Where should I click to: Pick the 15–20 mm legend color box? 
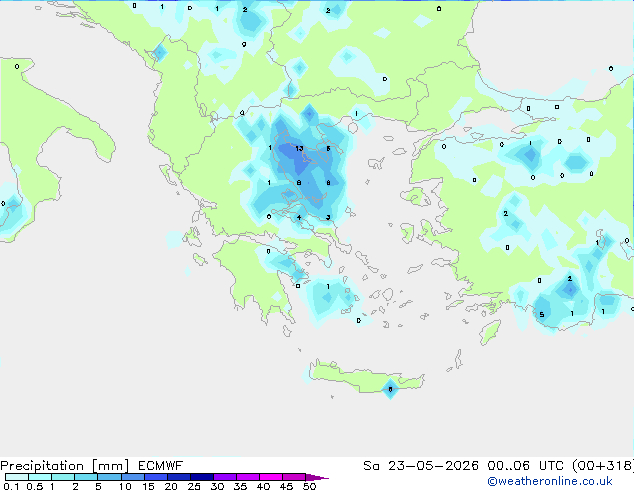[x=156, y=477]
